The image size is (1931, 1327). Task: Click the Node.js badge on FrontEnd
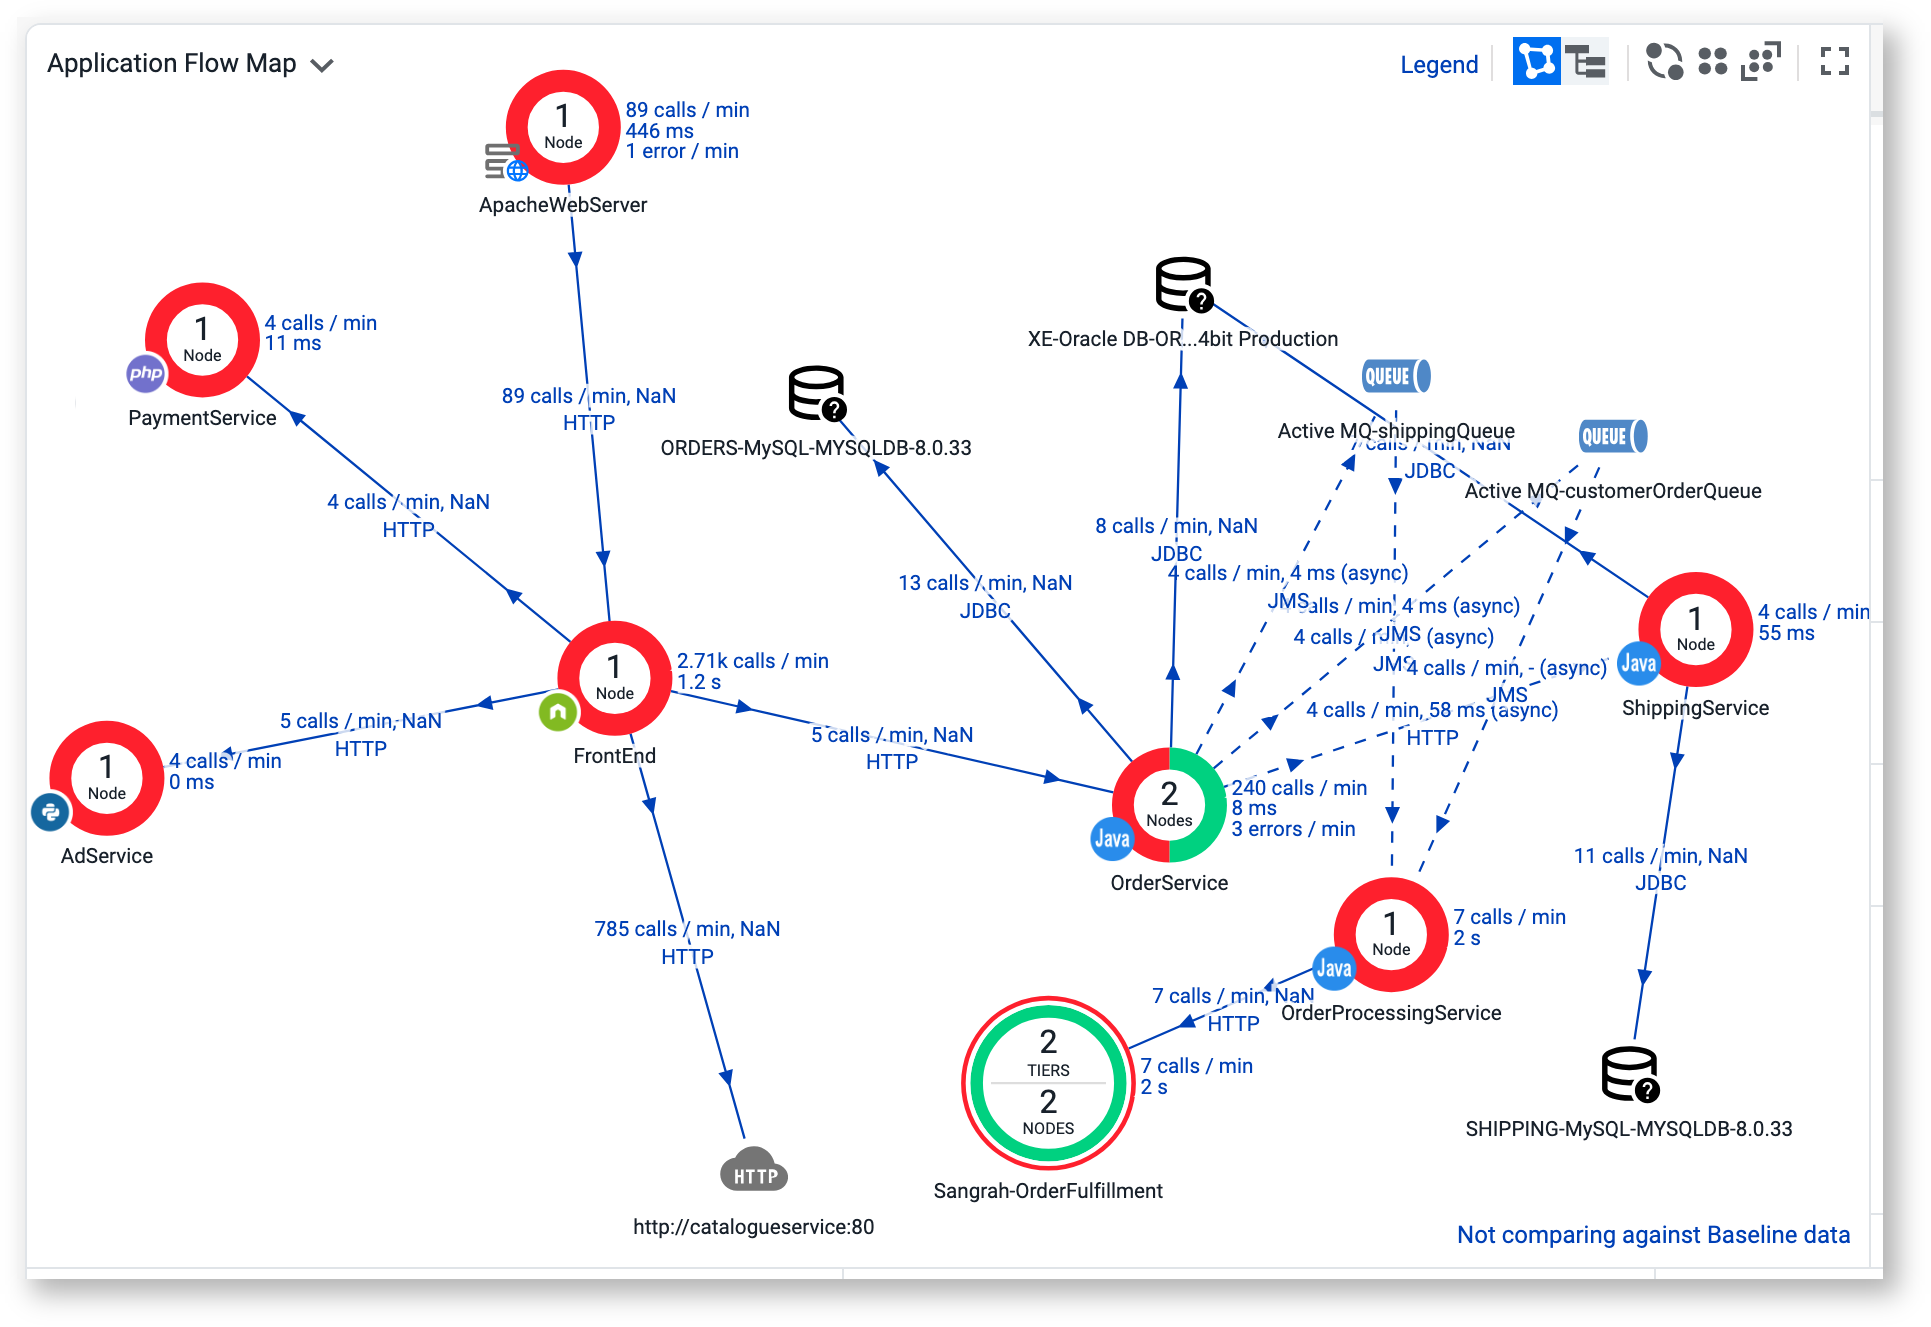558,712
